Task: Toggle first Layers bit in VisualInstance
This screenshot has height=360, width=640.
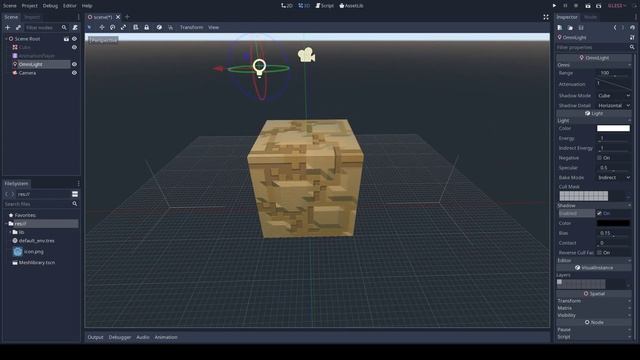Action: click(559, 282)
